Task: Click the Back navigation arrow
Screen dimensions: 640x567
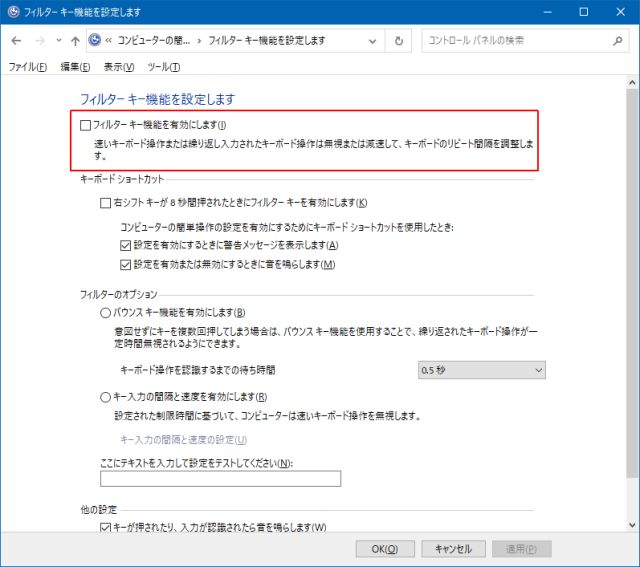Action: [x=17, y=41]
